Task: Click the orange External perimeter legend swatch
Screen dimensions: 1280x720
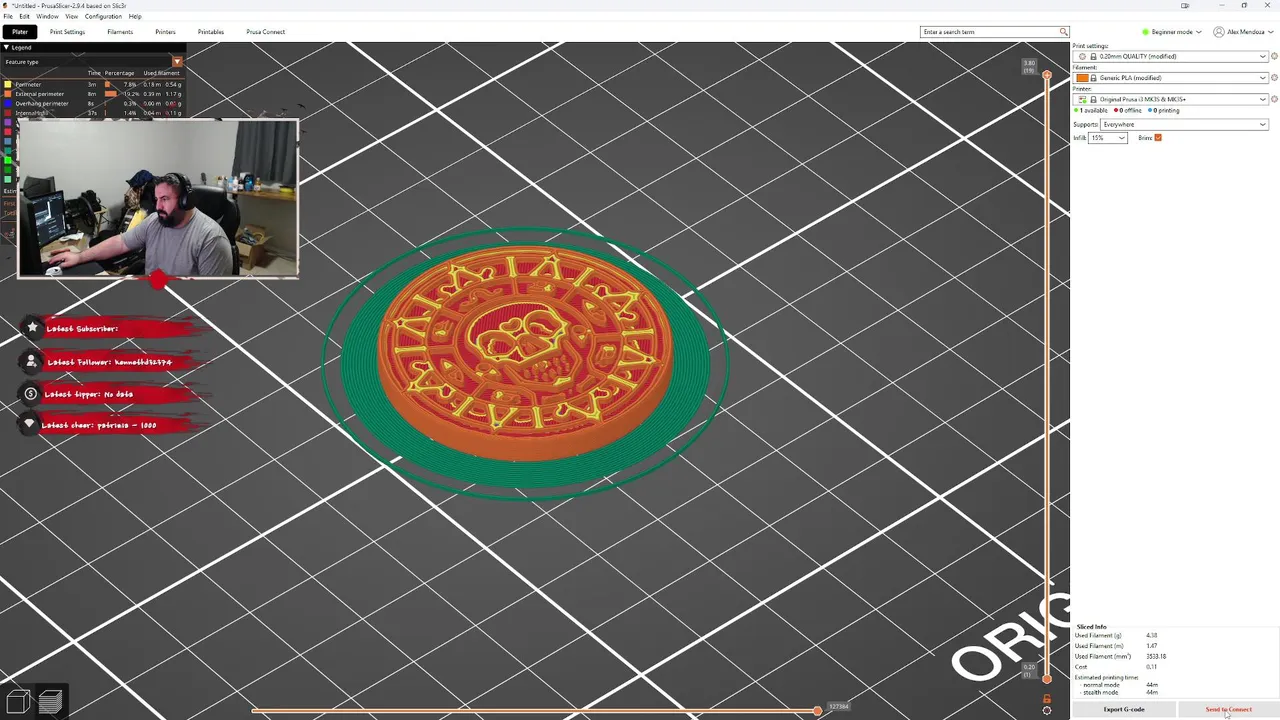Action: [x=7, y=94]
